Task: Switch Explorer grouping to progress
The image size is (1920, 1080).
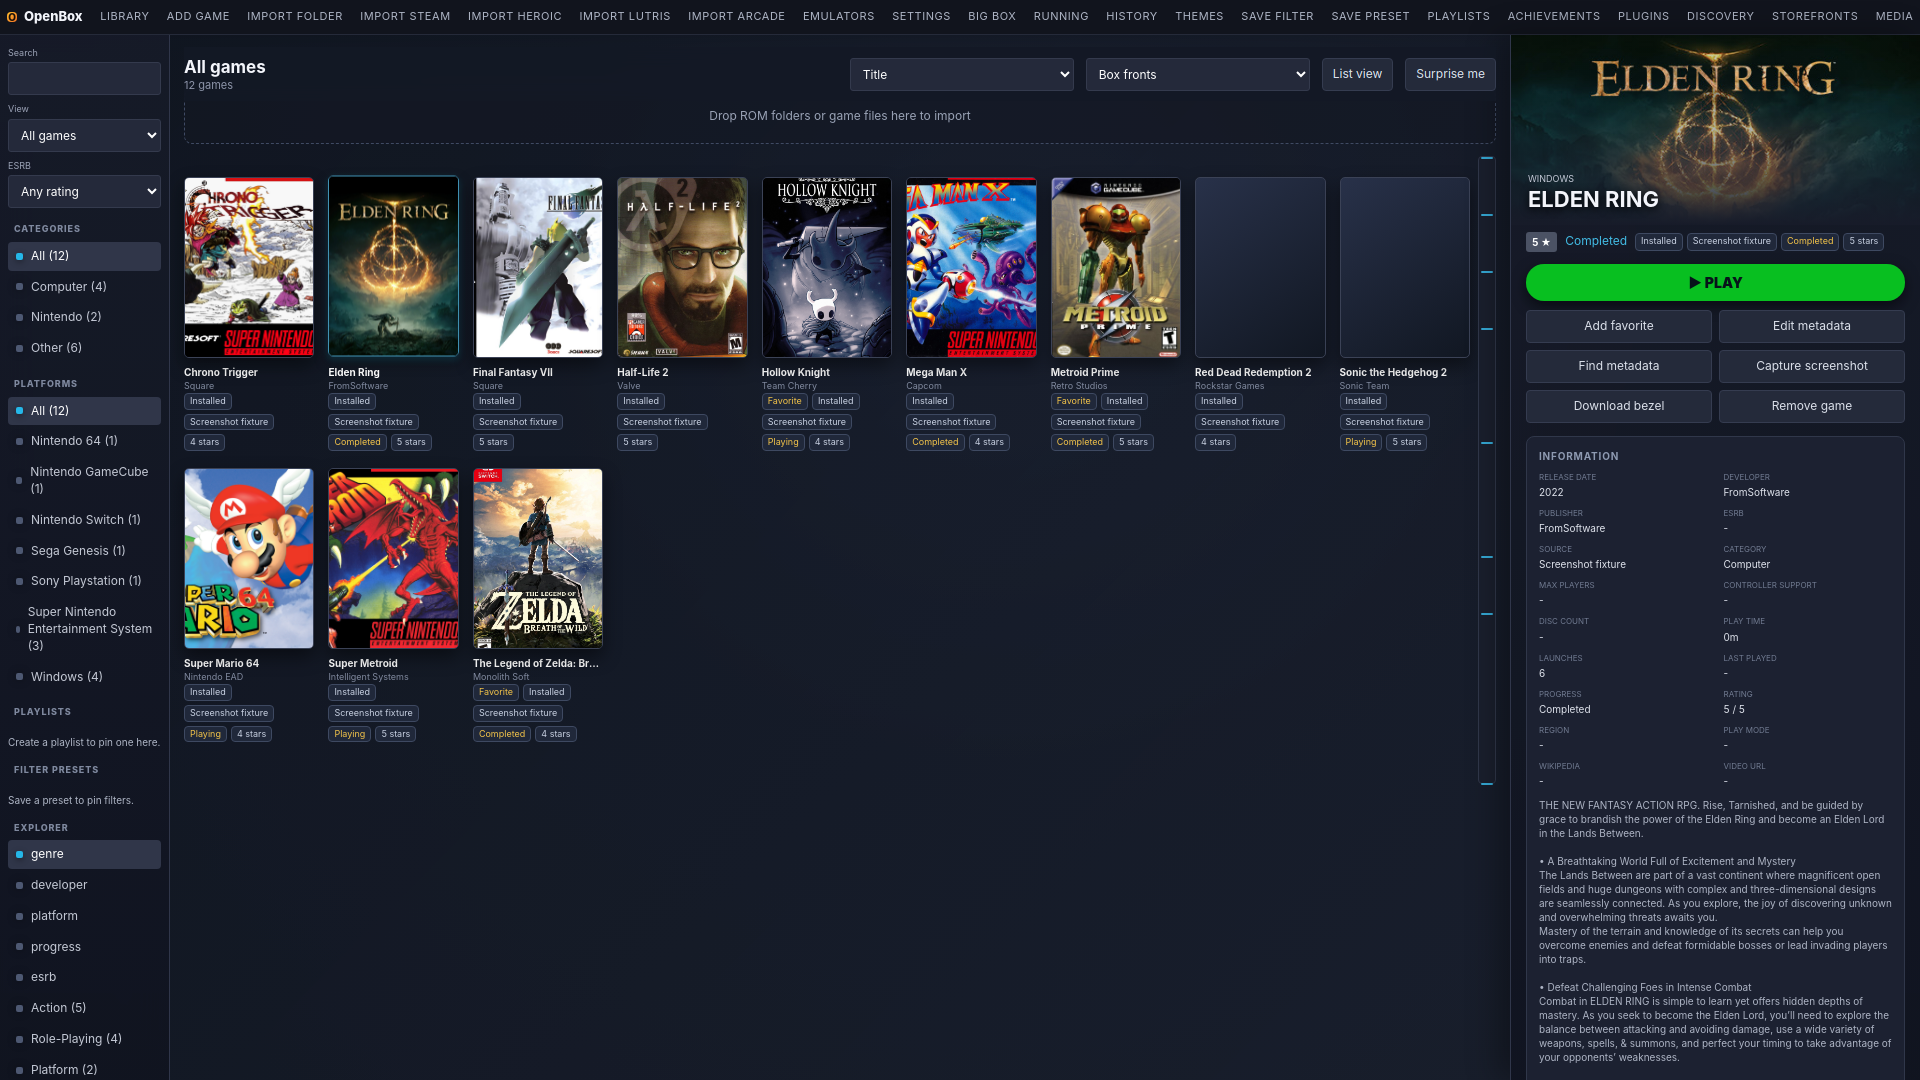Action: pos(84,947)
